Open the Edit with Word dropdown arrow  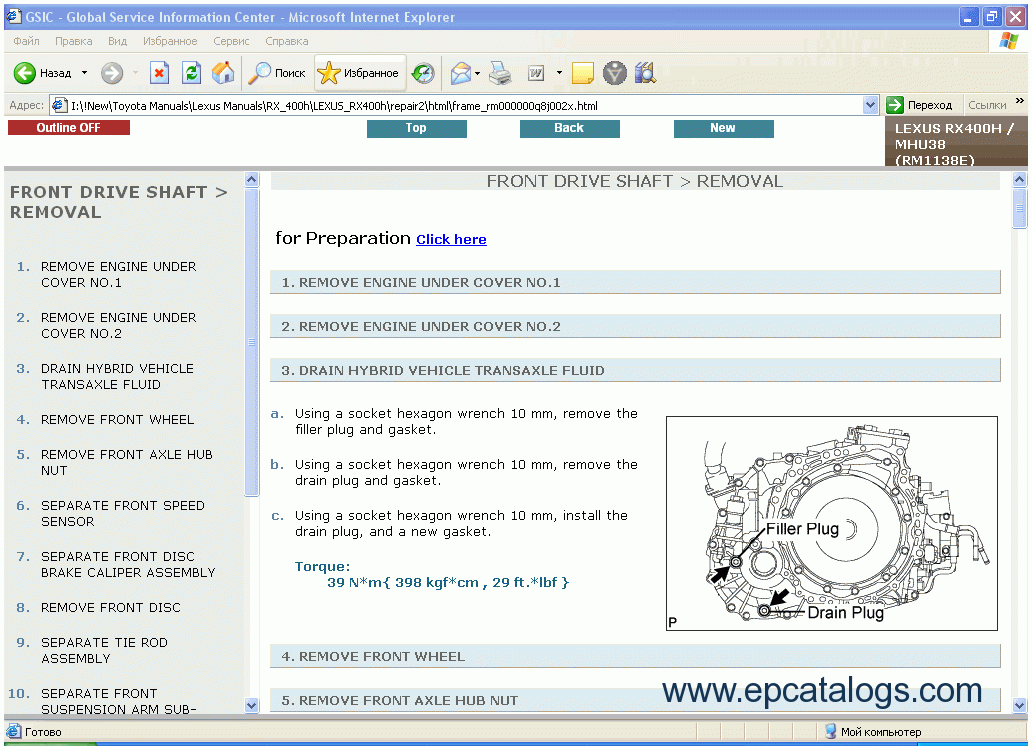click(x=559, y=73)
